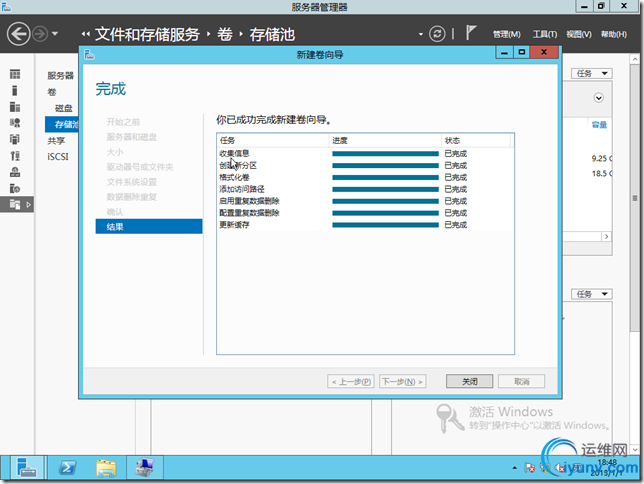
Task: Click the 关闭 button in wizard
Action: pyautogui.click(x=469, y=381)
